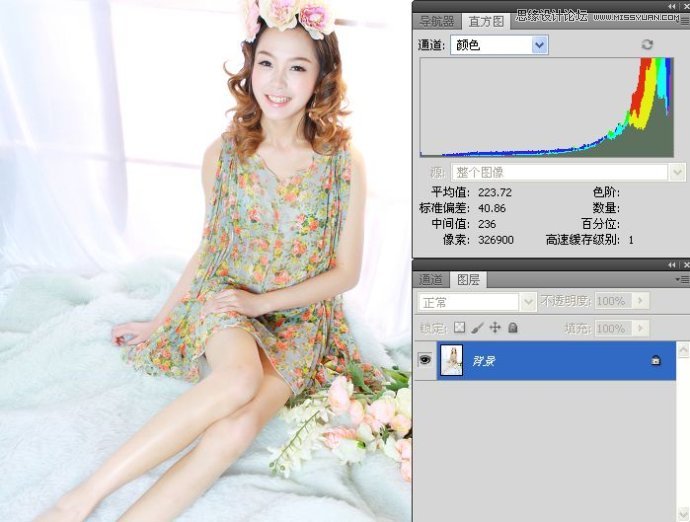This screenshot has height=522, width=690.
Task: Open the 正常 blend mode dropdown
Action: pyautogui.click(x=477, y=302)
